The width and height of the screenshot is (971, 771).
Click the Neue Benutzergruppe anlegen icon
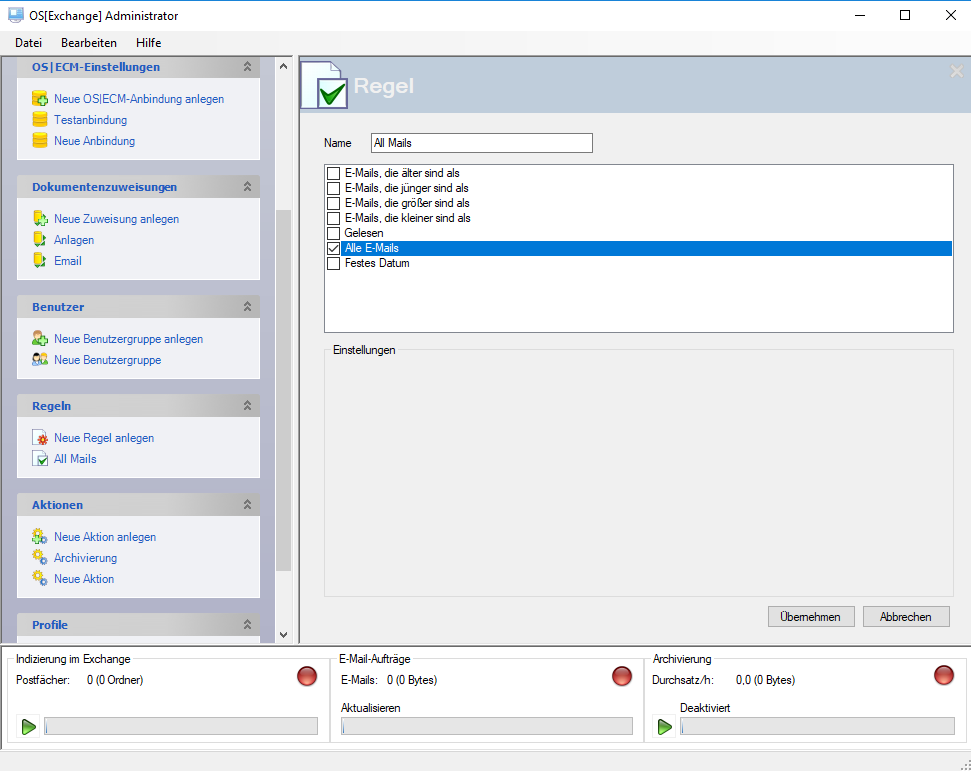(x=40, y=339)
